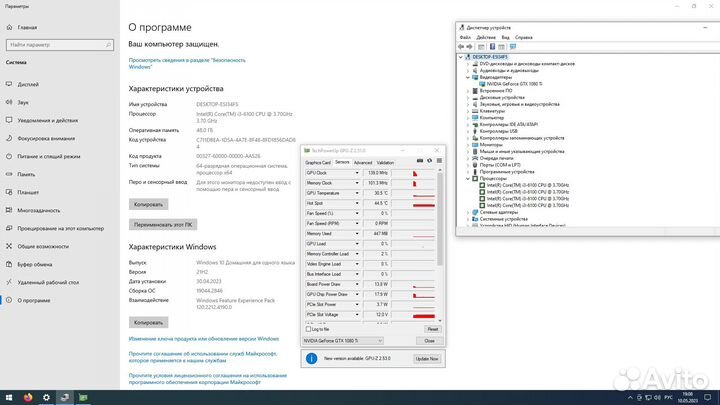Click Back arrow in Device Manager toolbar
The image size is (720, 405).
coord(461,46)
